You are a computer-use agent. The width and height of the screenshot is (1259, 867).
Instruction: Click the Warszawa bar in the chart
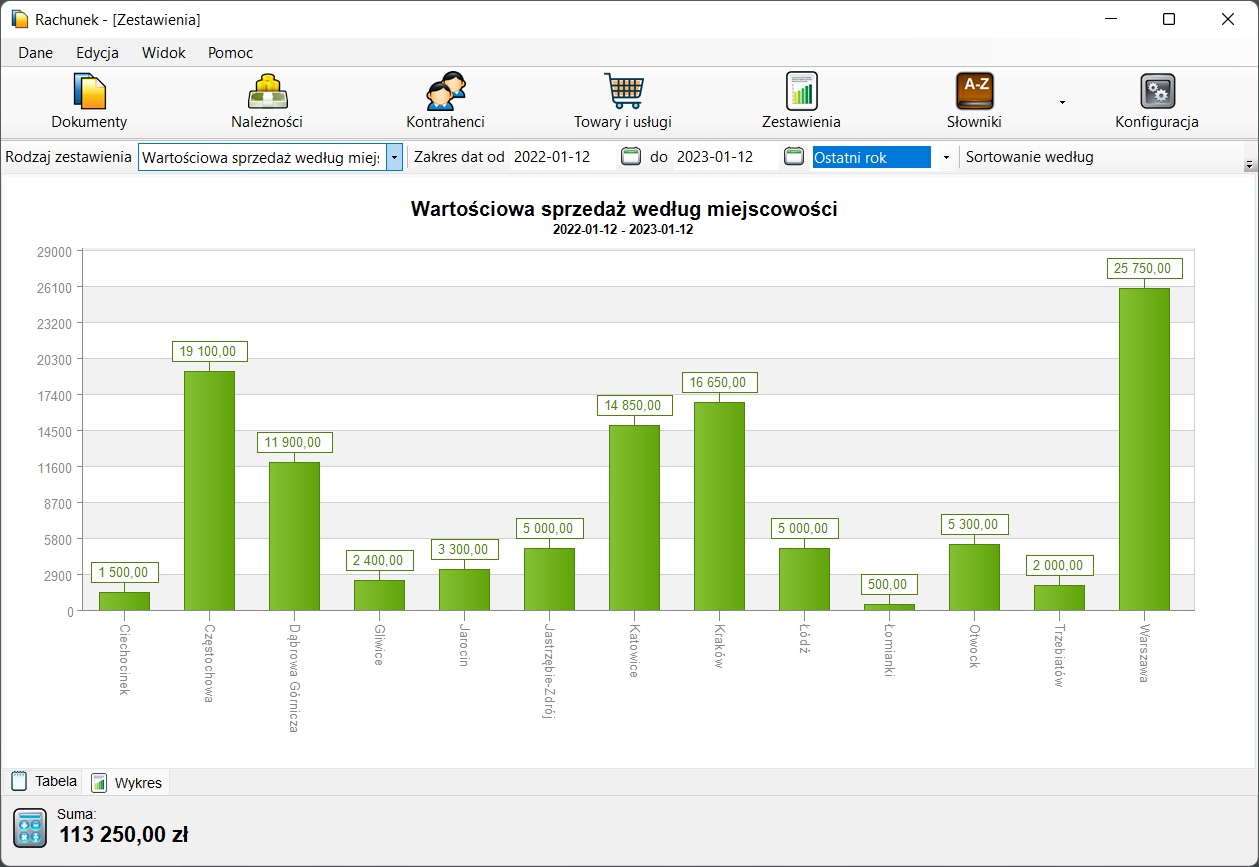1144,450
